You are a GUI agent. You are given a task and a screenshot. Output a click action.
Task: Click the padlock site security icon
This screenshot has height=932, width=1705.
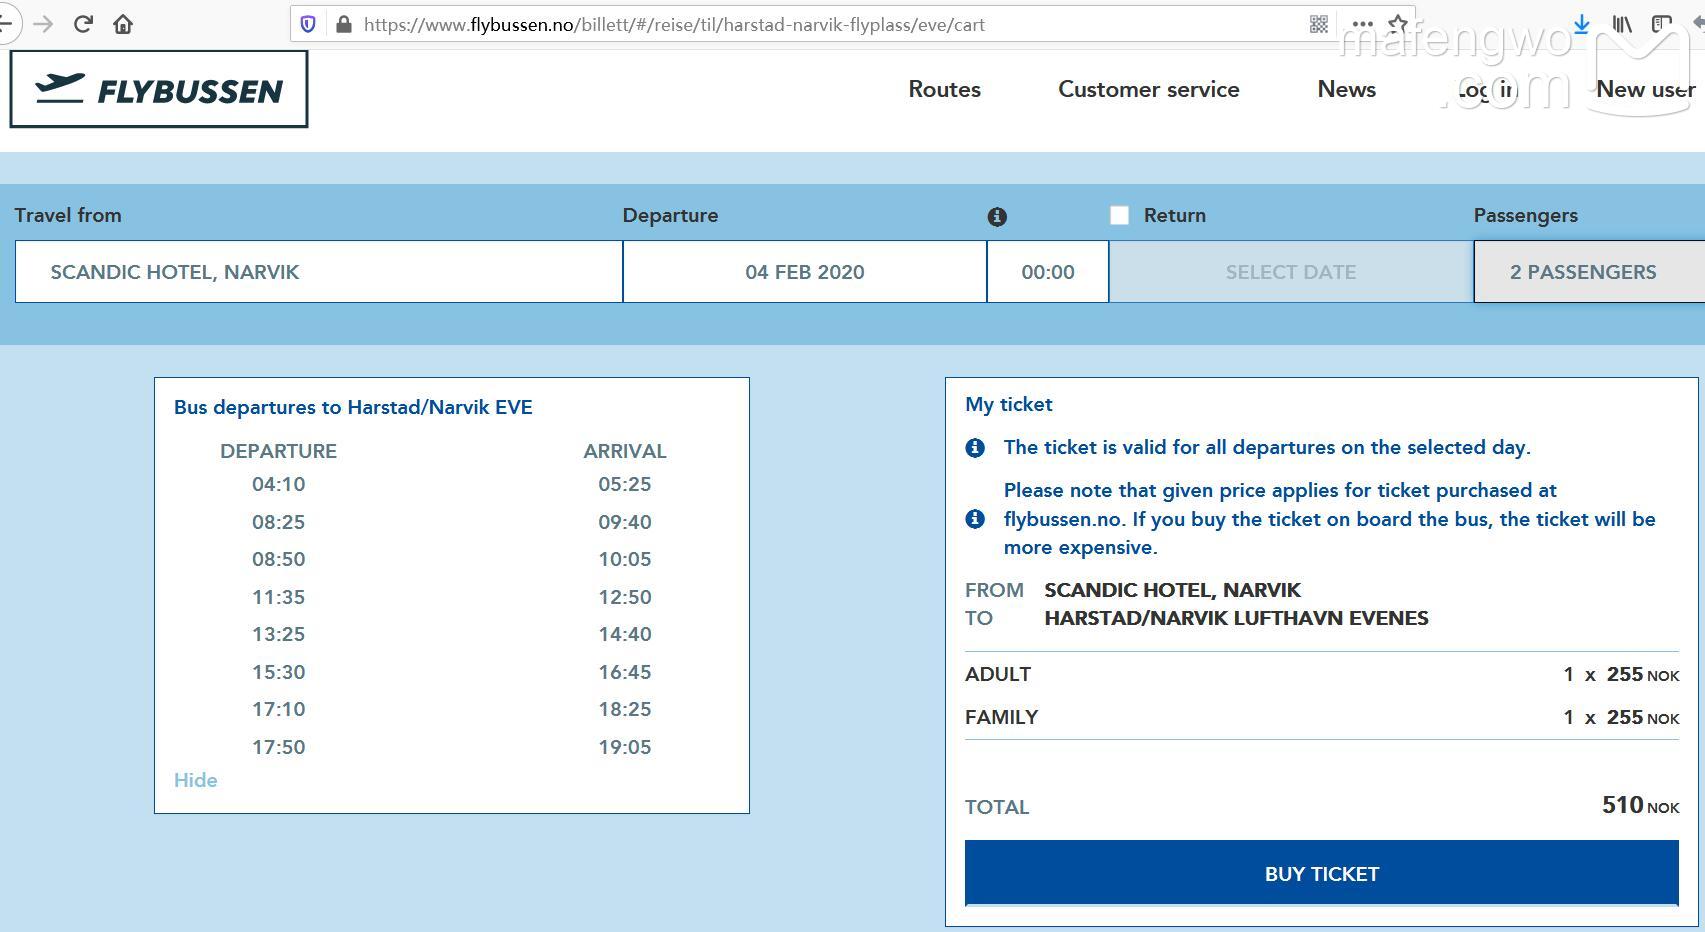point(344,24)
